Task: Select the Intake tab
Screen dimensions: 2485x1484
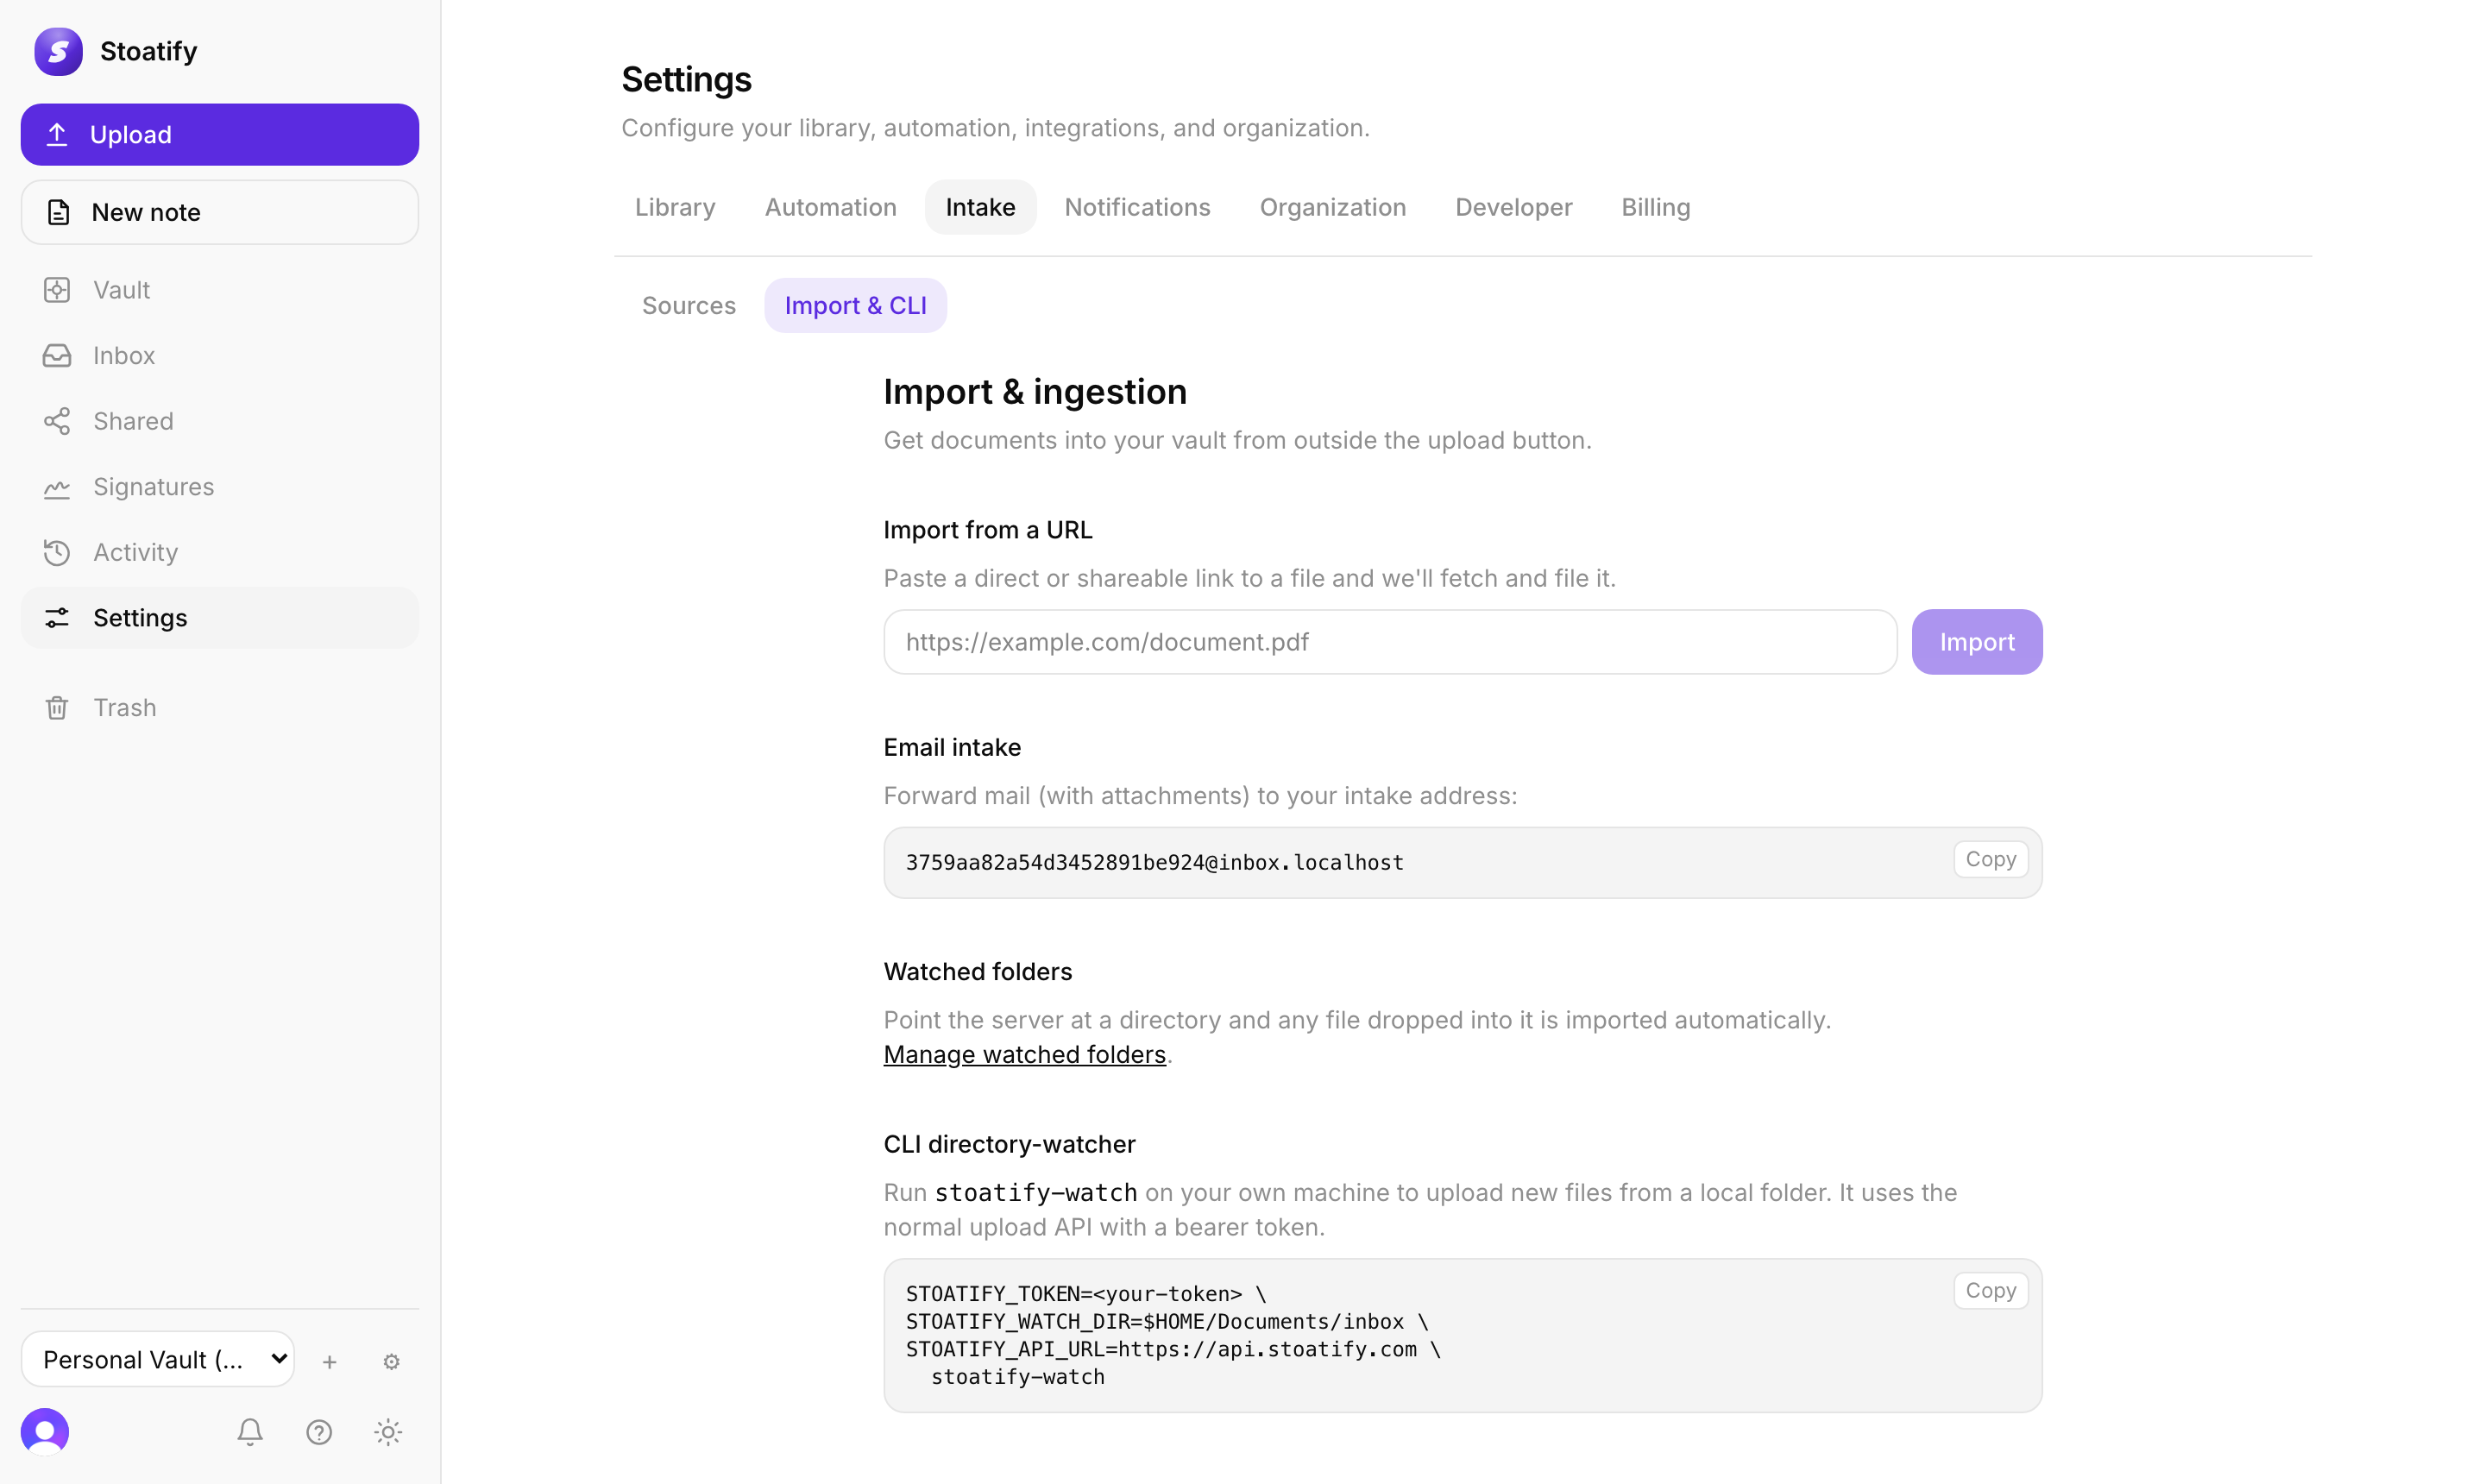Action: [x=980, y=207]
